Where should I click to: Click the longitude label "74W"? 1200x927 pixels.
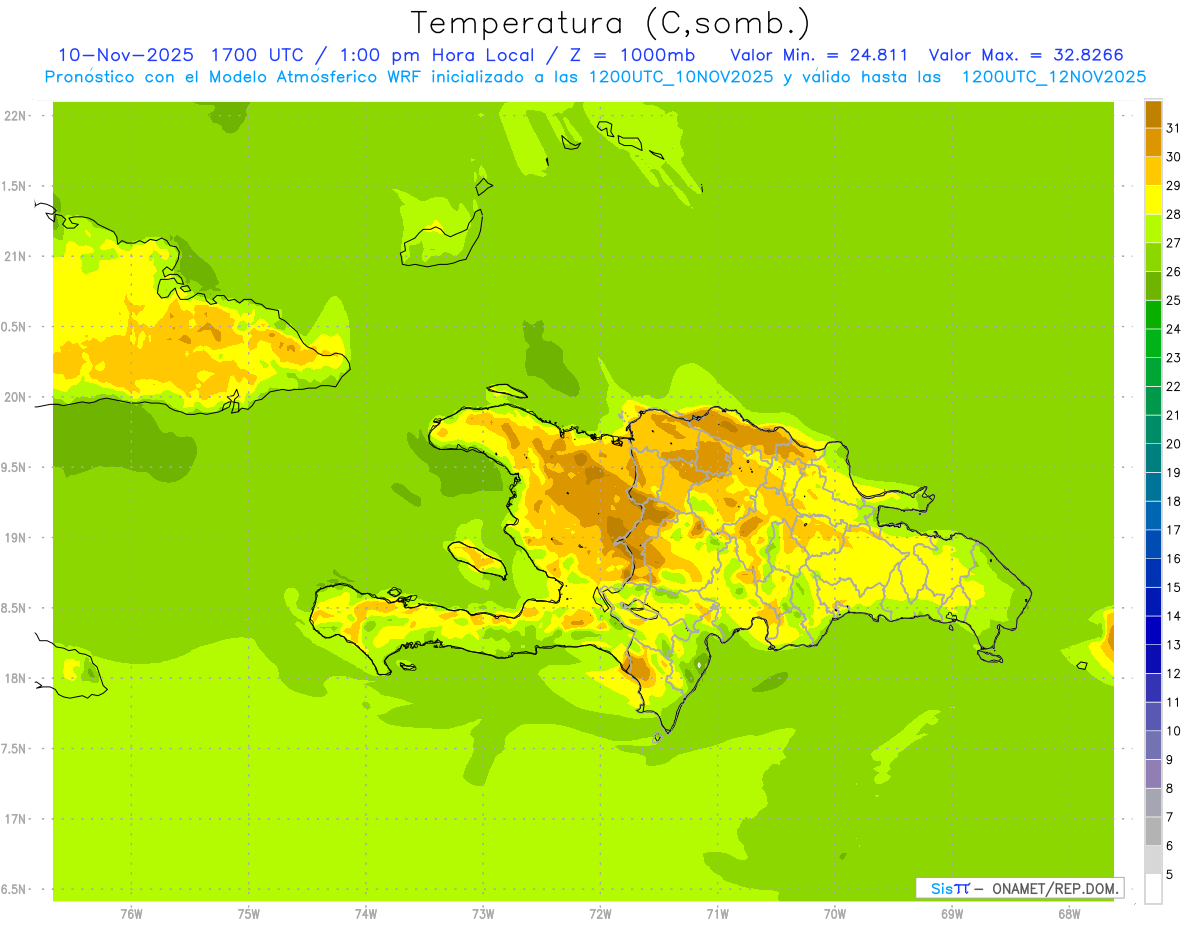coord(366,914)
